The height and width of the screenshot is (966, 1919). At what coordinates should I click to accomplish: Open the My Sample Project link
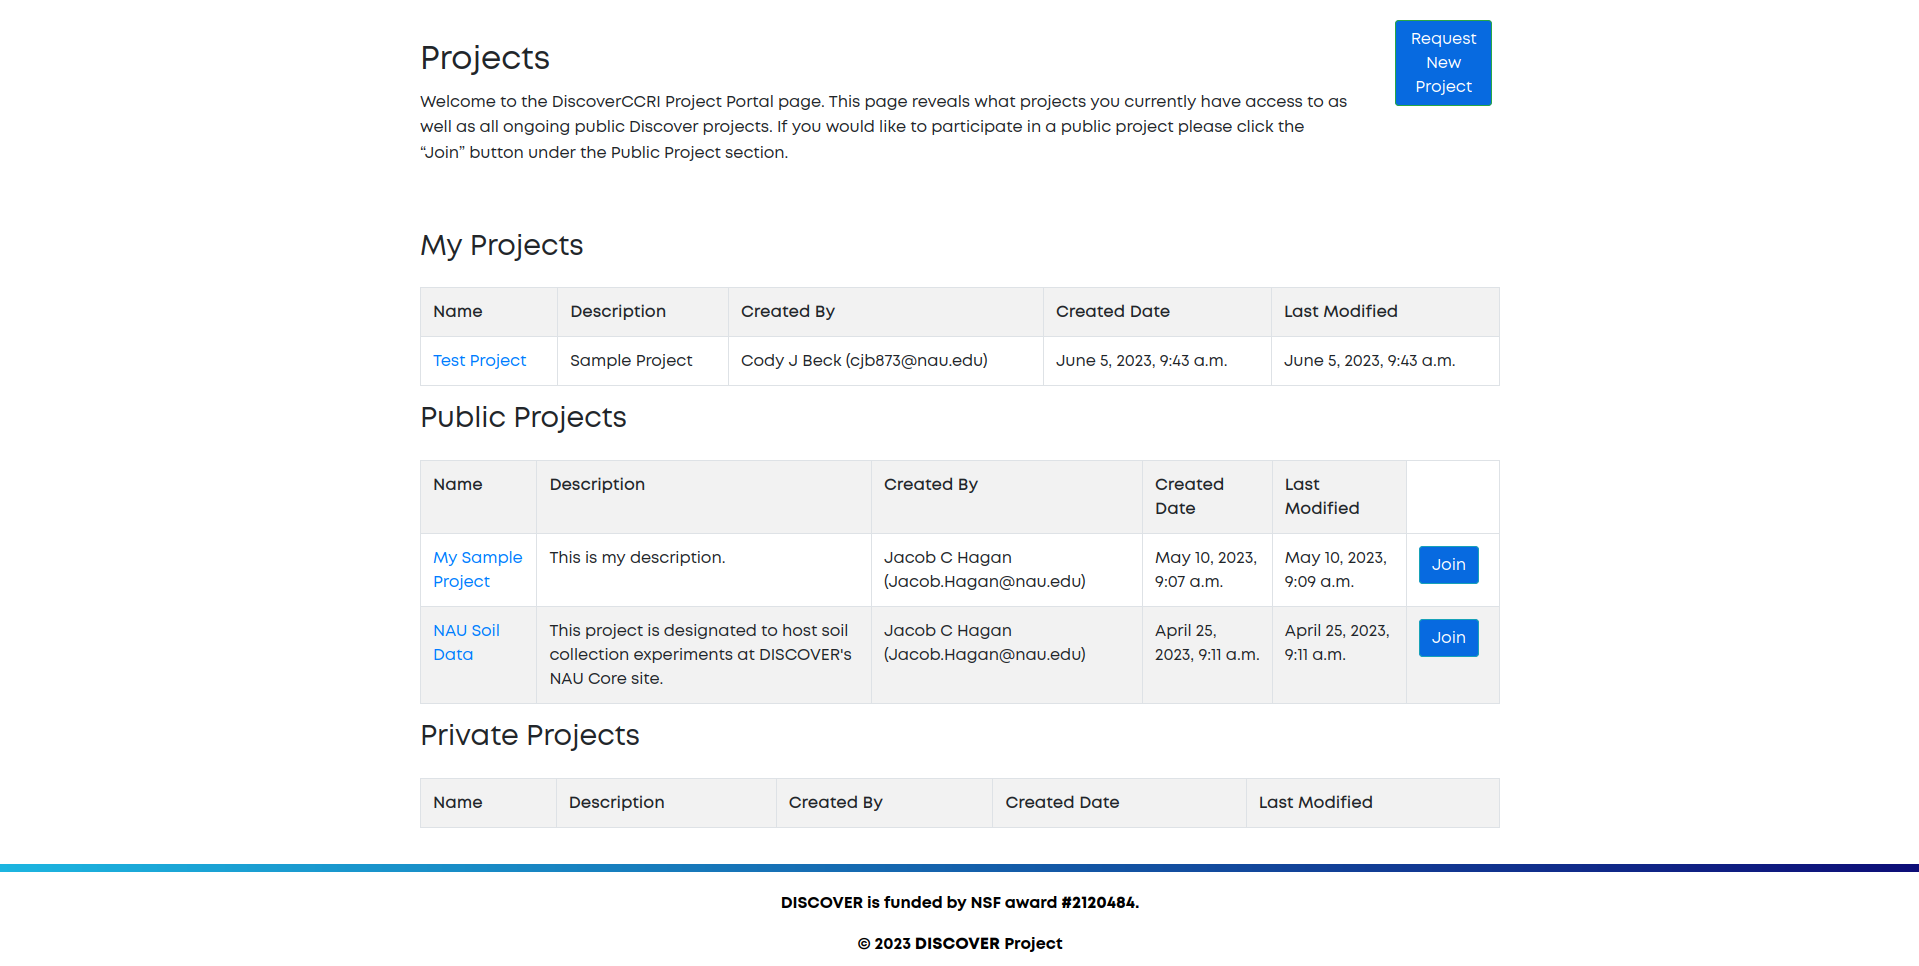pyautogui.click(x=478, y=570)
